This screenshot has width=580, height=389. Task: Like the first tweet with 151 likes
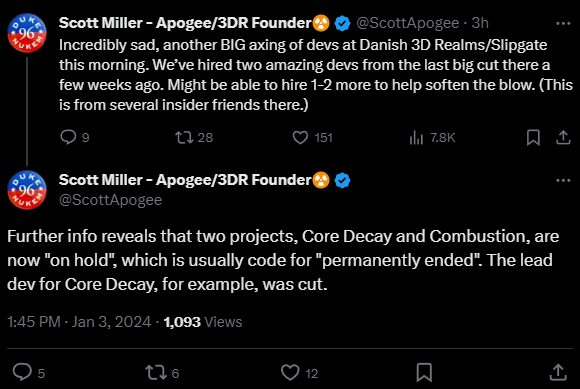300,138
